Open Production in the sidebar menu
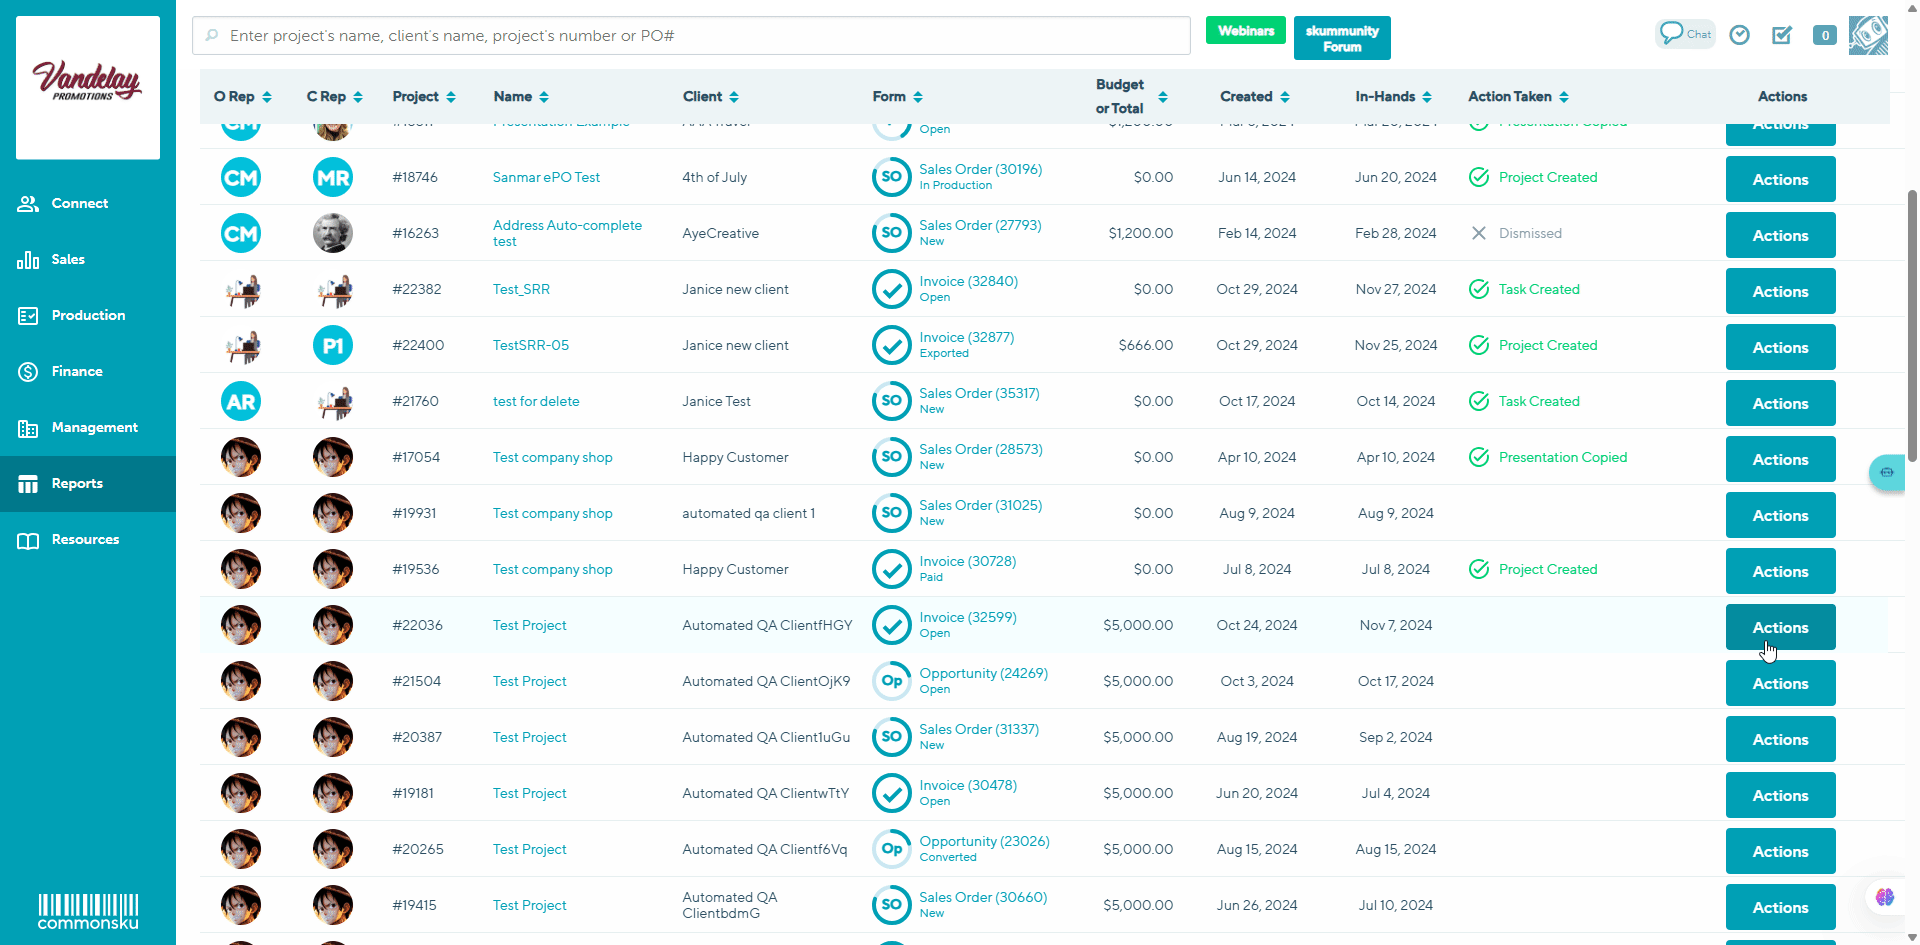The image size is (1920, 945). [x=88, y=315]
